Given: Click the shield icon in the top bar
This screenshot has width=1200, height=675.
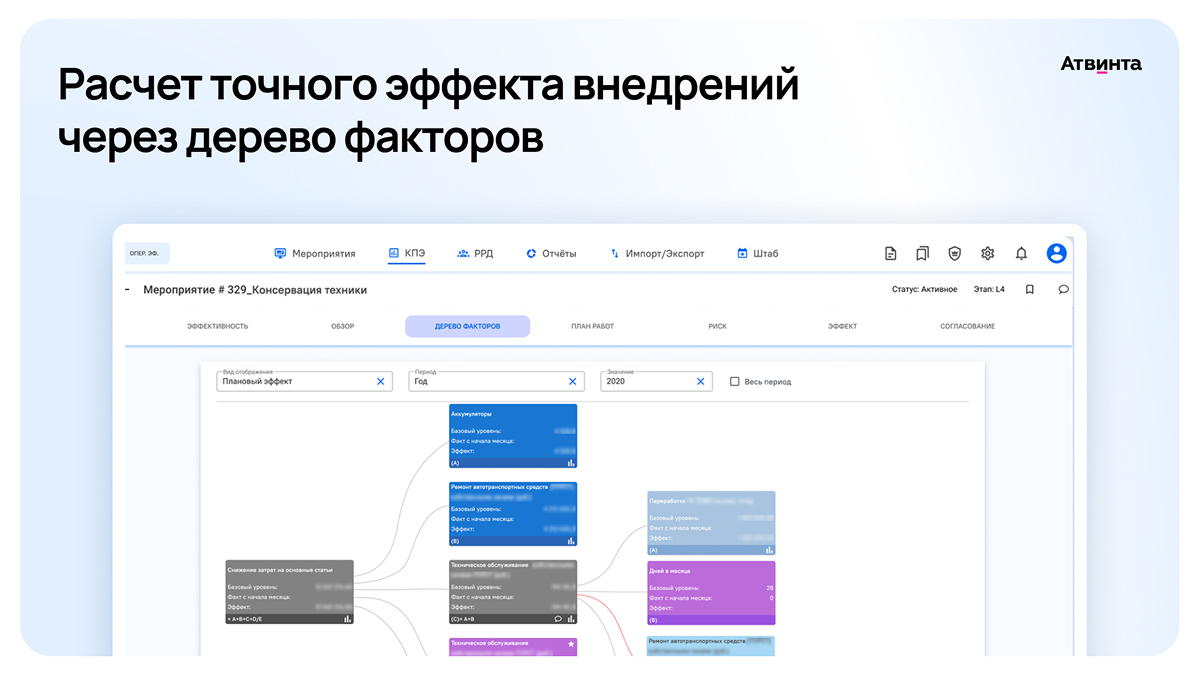Looking at the screenshot, I should click(954, 254).
